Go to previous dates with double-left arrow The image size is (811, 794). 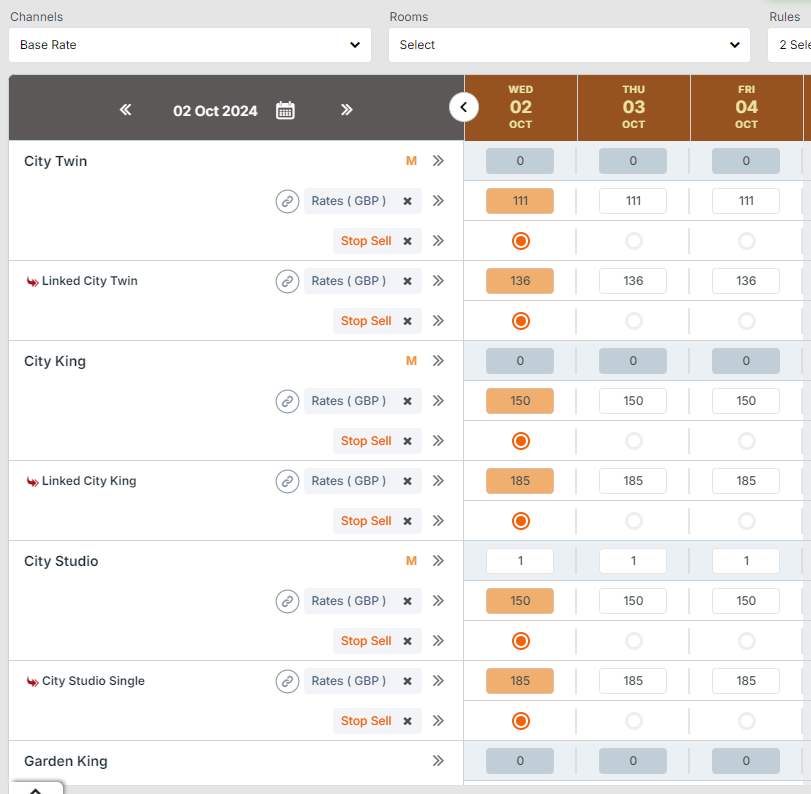126,110
